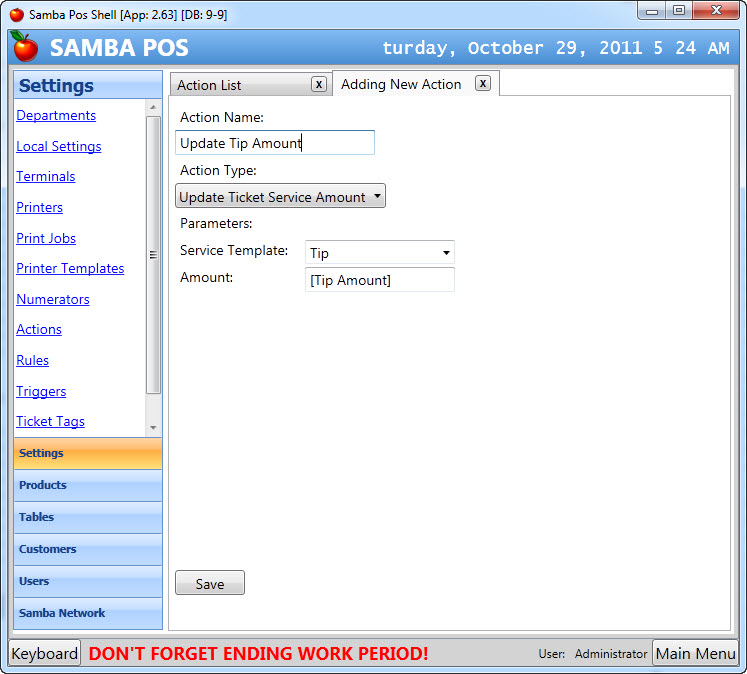Click the Action Name input field

[x=275, y=142]
